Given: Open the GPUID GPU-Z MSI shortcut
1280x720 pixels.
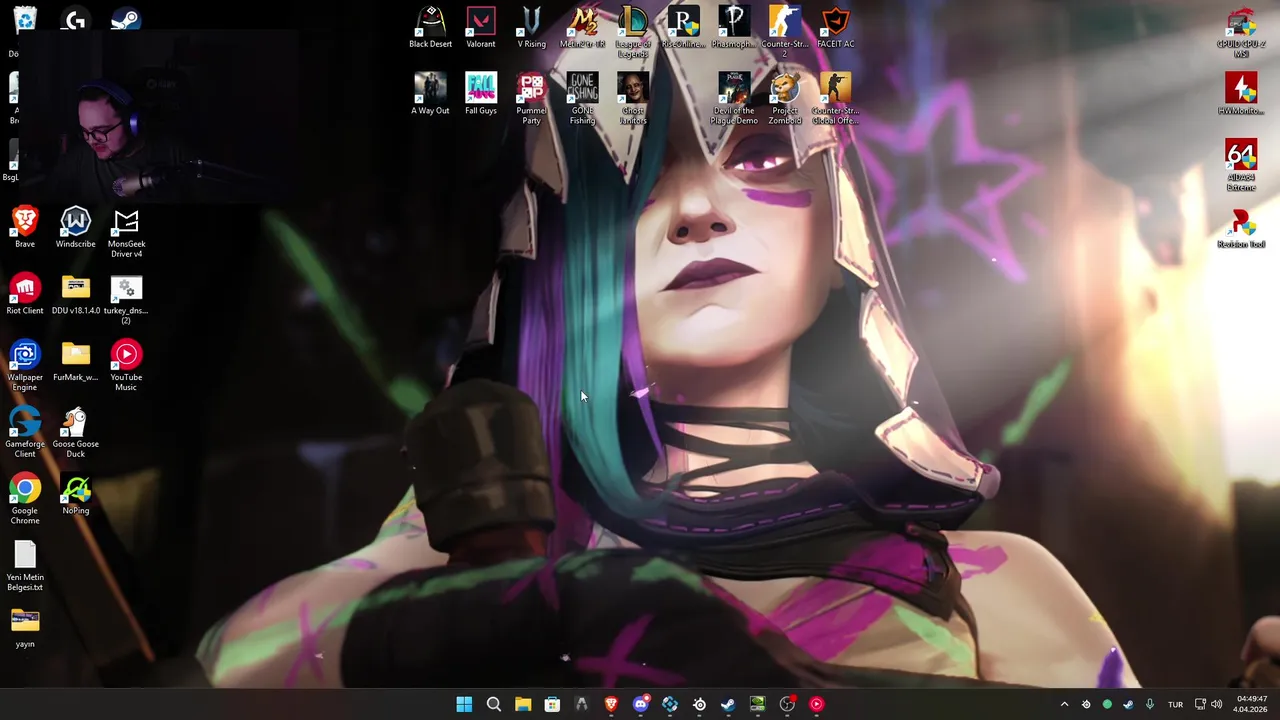Looking at the screenshot, I should [x=1241, y=32].
